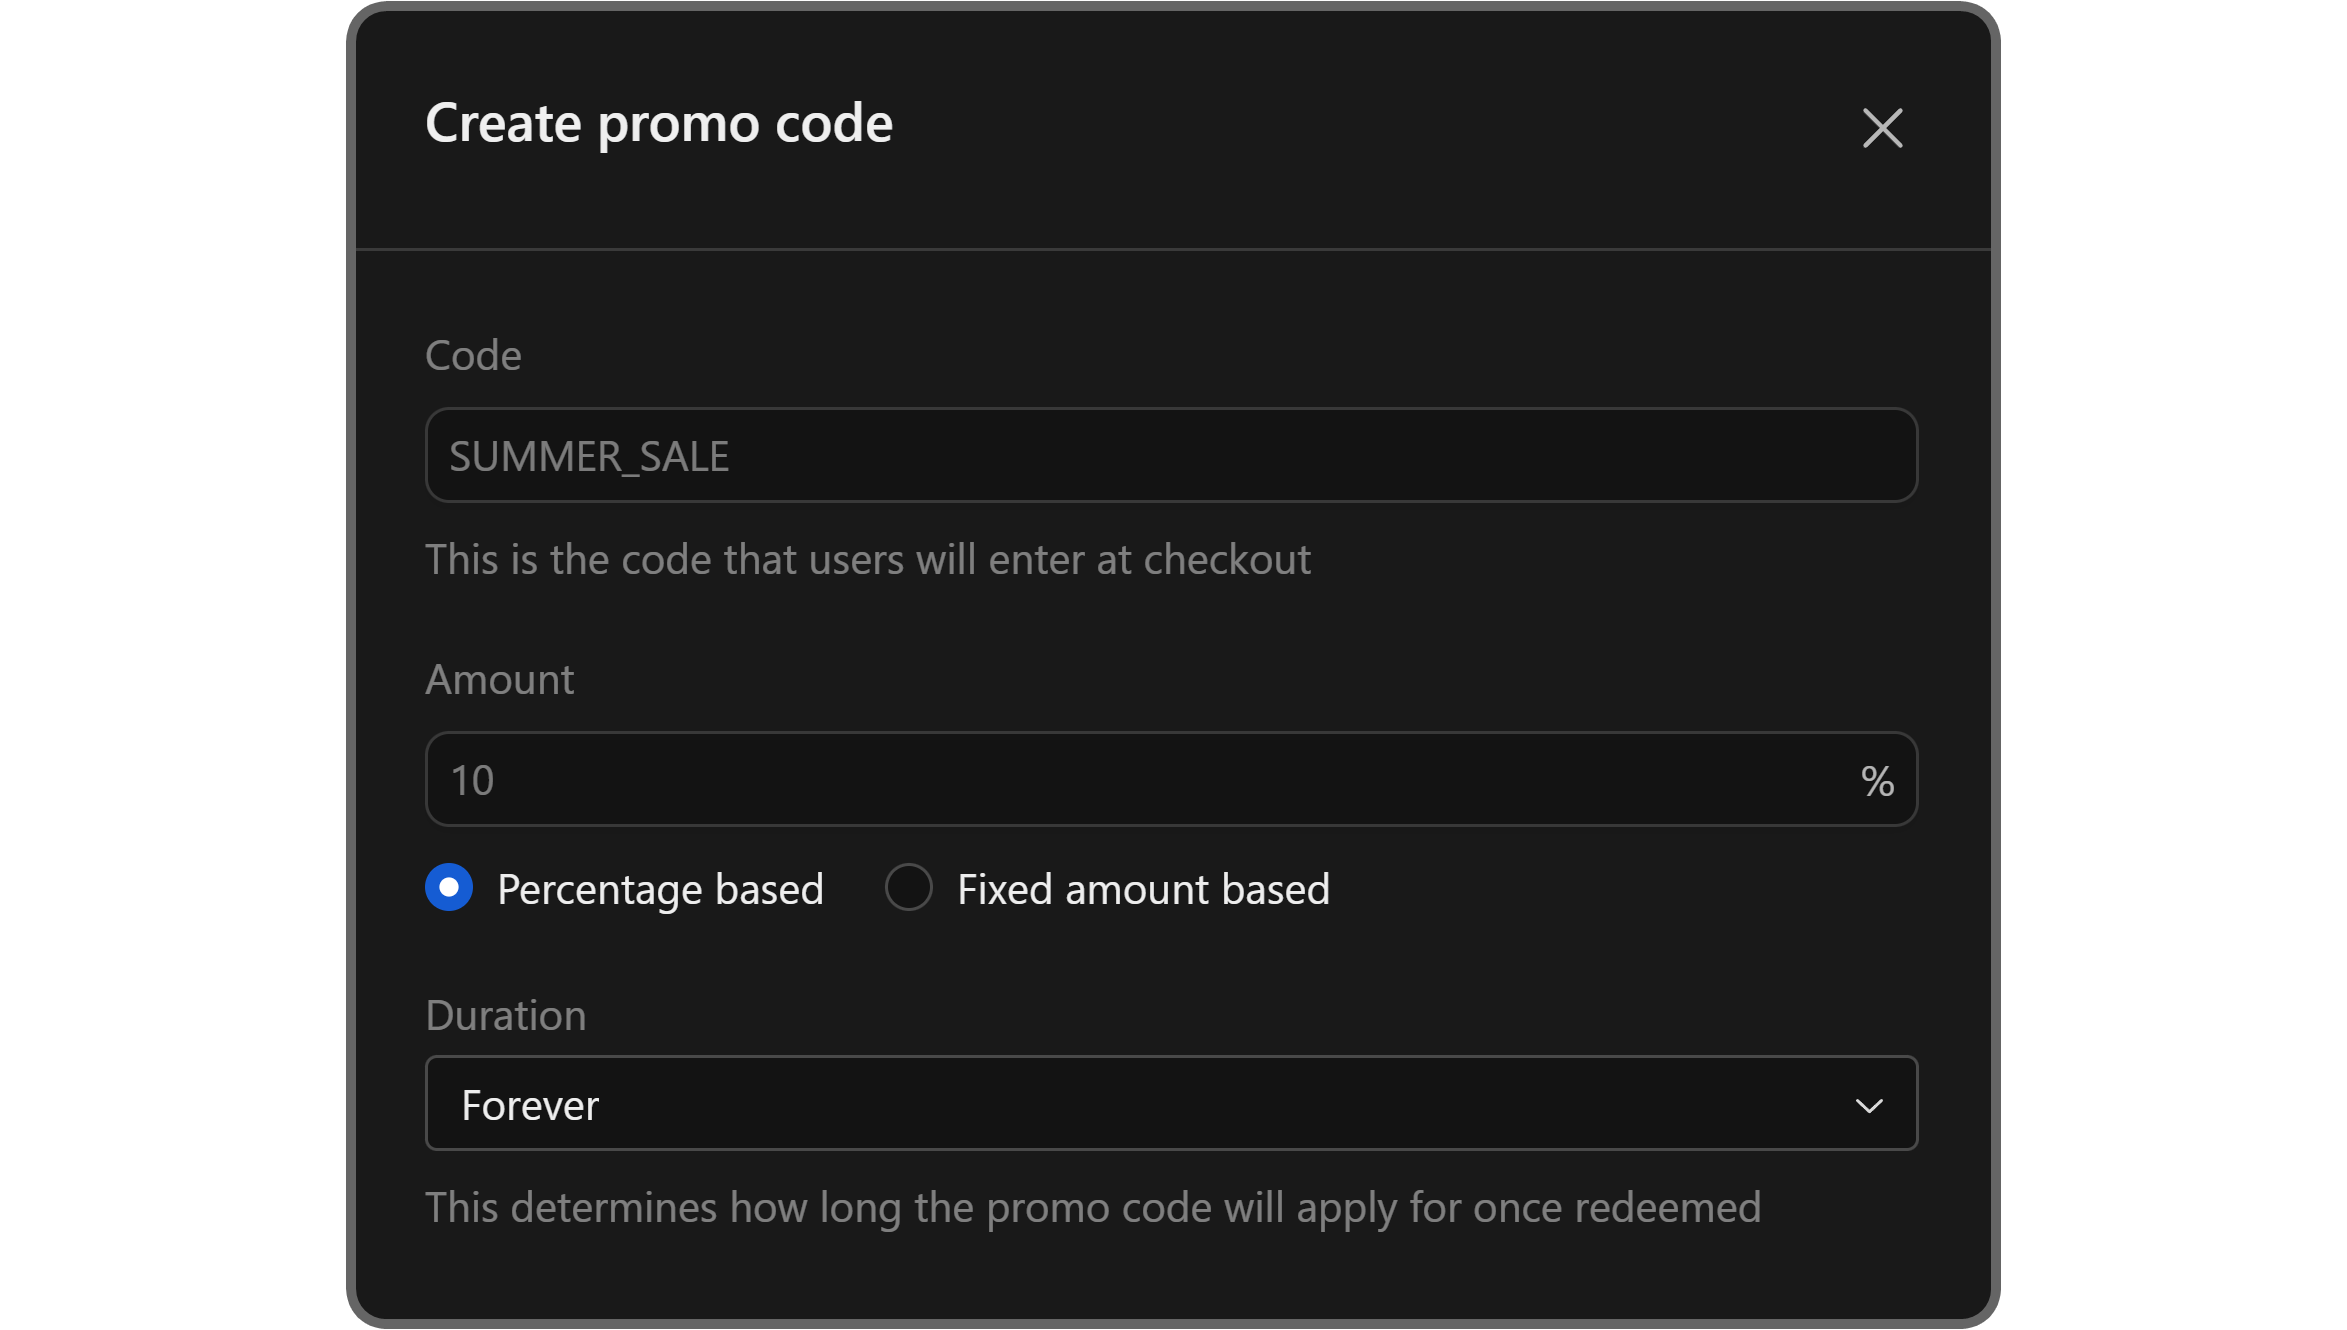Click the "Code" field label
This screenshot has height=1330, width=2347.
(x=473, y=355)
